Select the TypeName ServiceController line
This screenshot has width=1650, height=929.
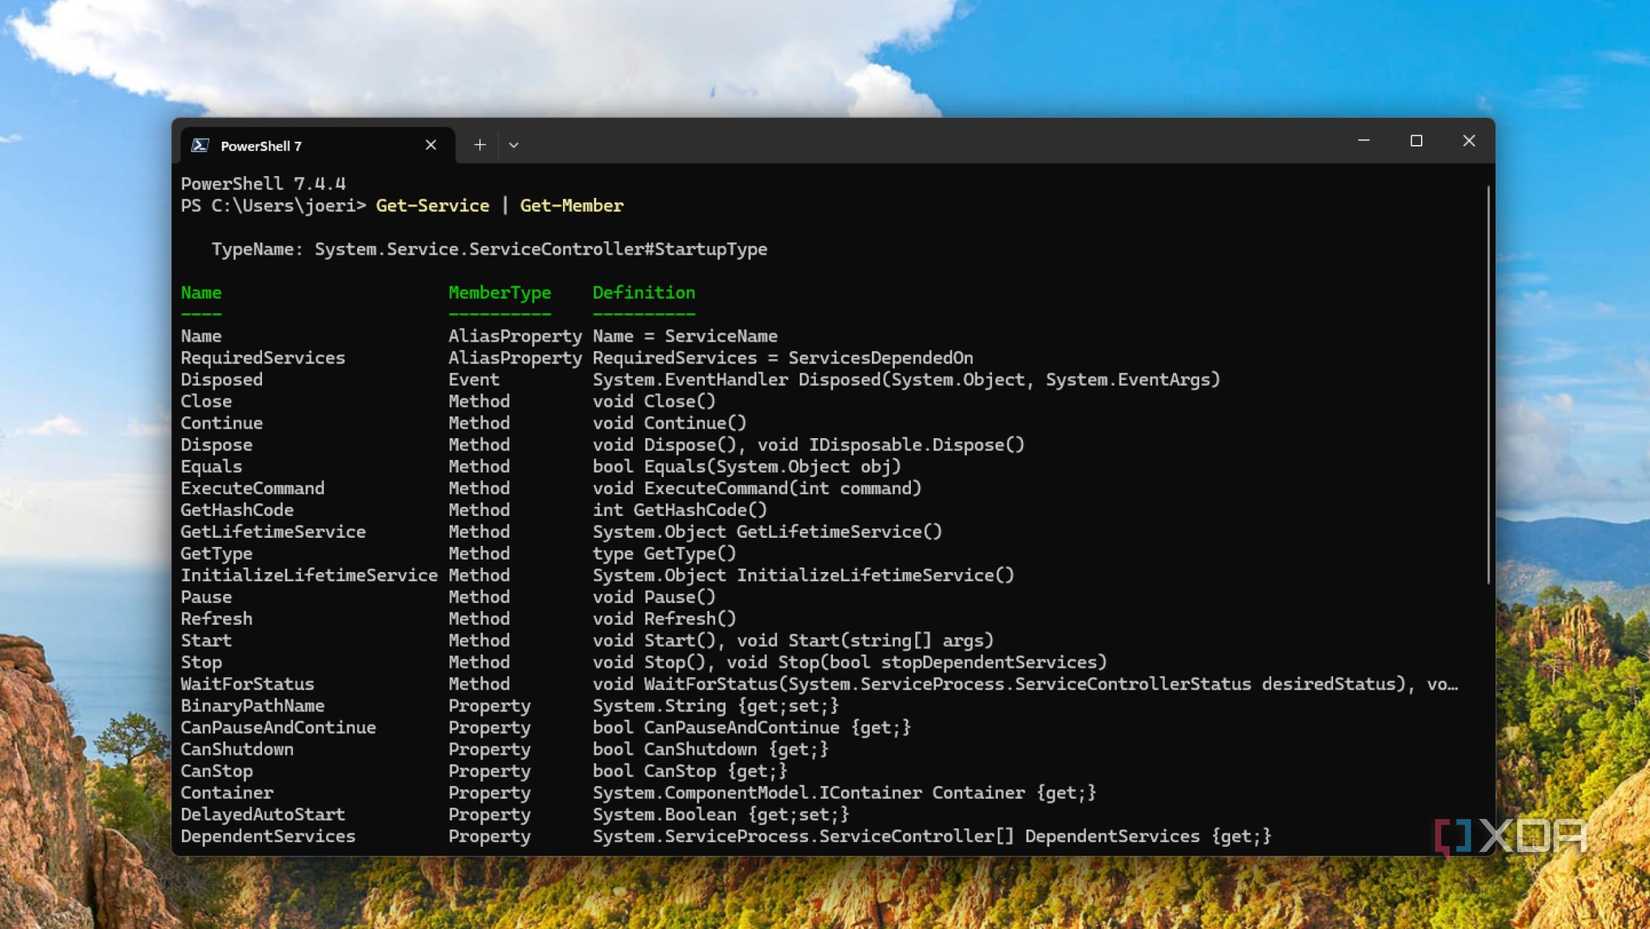pos(490,249)
